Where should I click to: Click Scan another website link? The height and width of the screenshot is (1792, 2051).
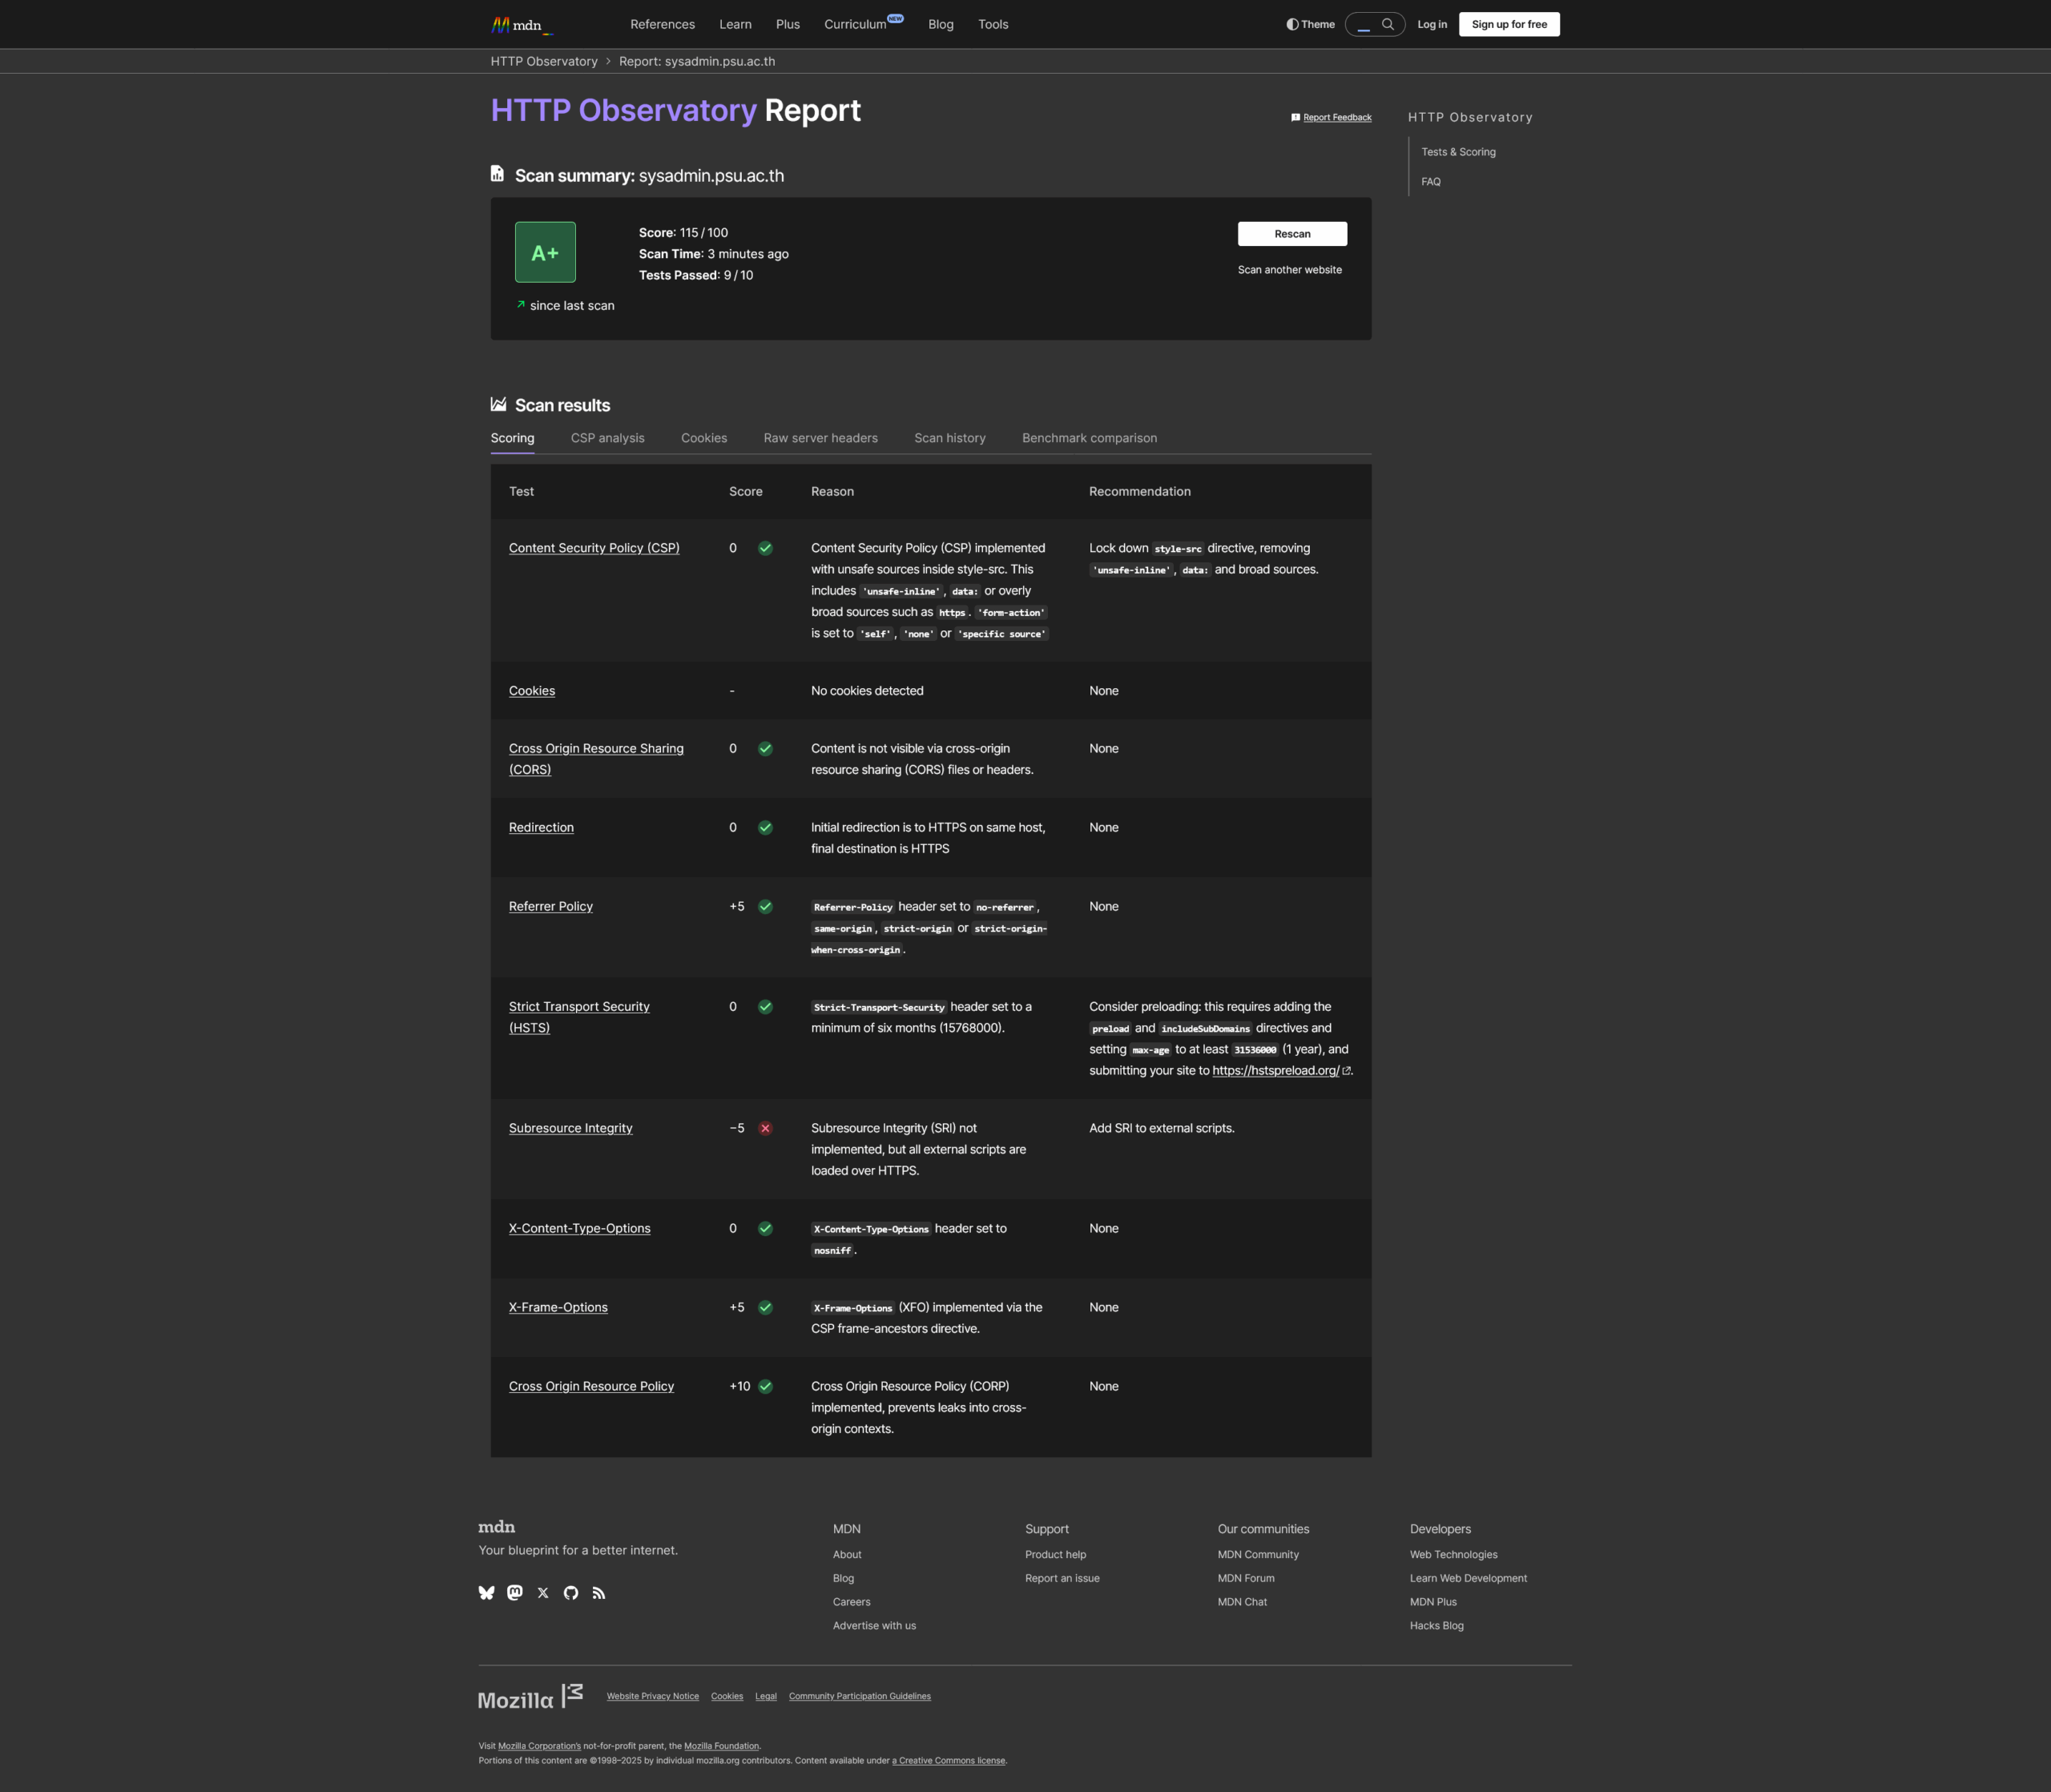coord(1290,270)
